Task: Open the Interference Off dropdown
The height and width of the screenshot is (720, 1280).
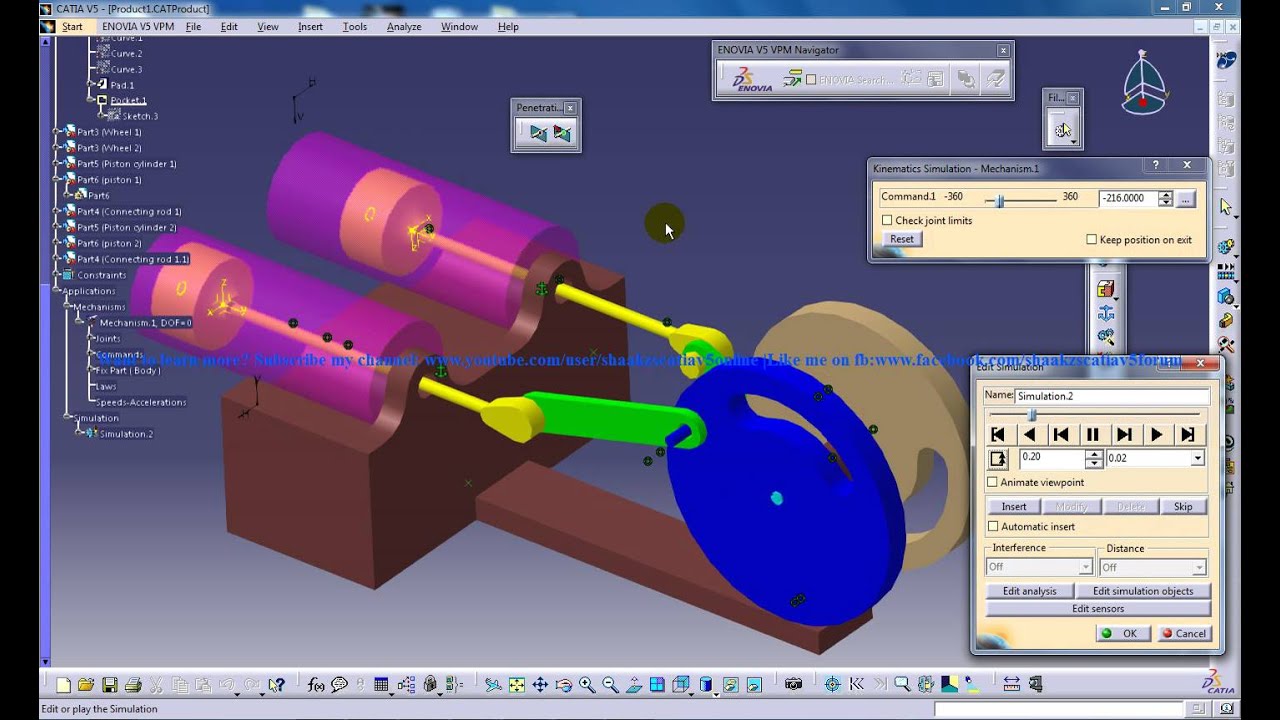Action: point(1085,567)
